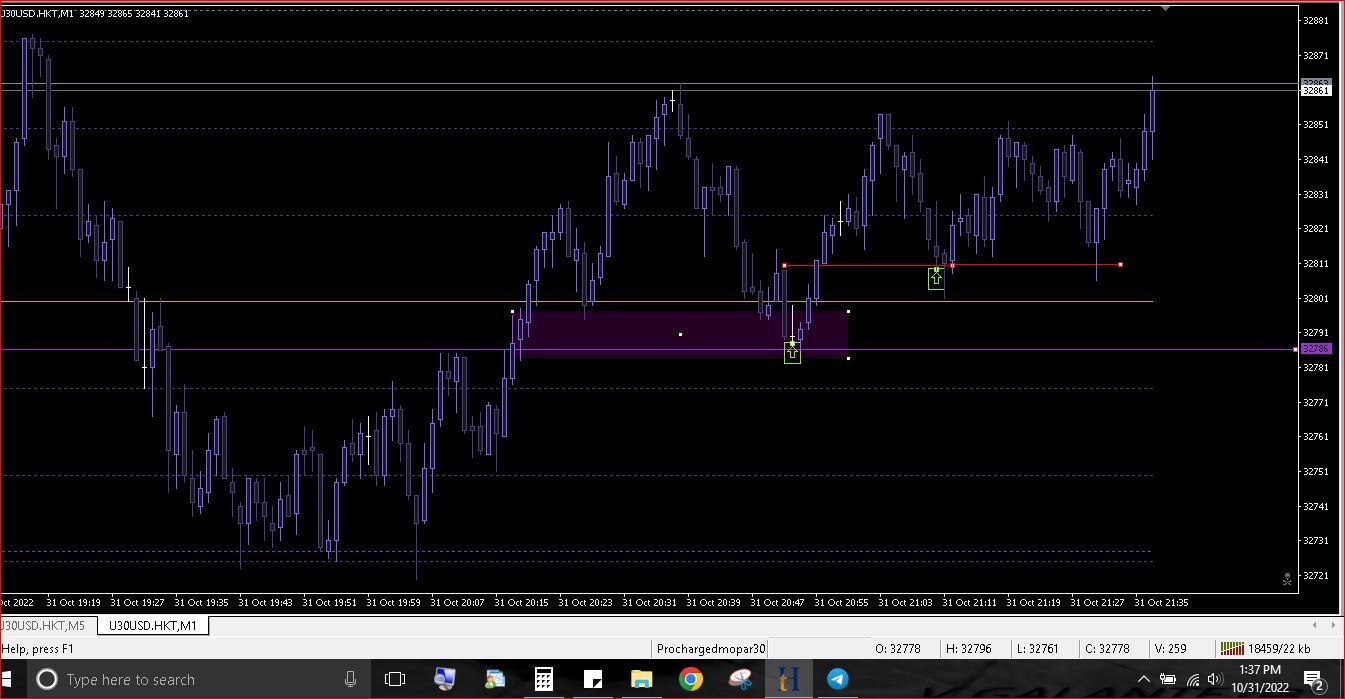This screenshot has width=1345, height=699.
Task: Open the calculator app on the taskbar
Action: click(544, 680)
